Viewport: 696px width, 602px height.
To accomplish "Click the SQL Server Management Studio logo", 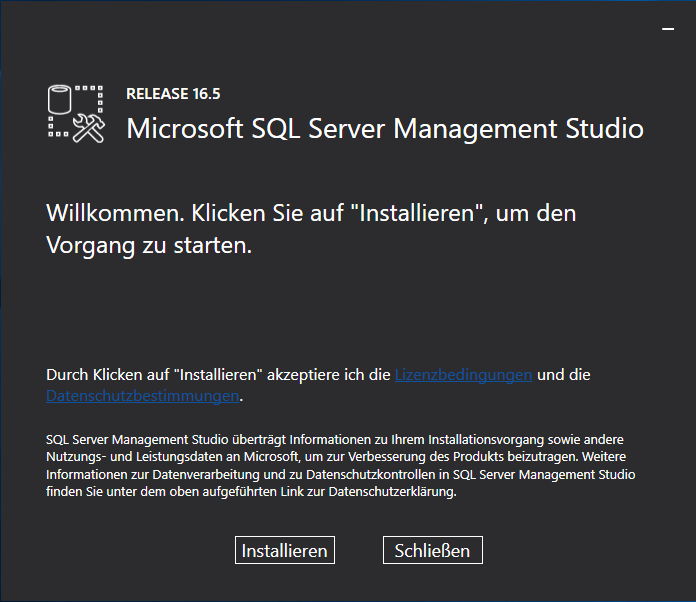I will tap(76, 112).
